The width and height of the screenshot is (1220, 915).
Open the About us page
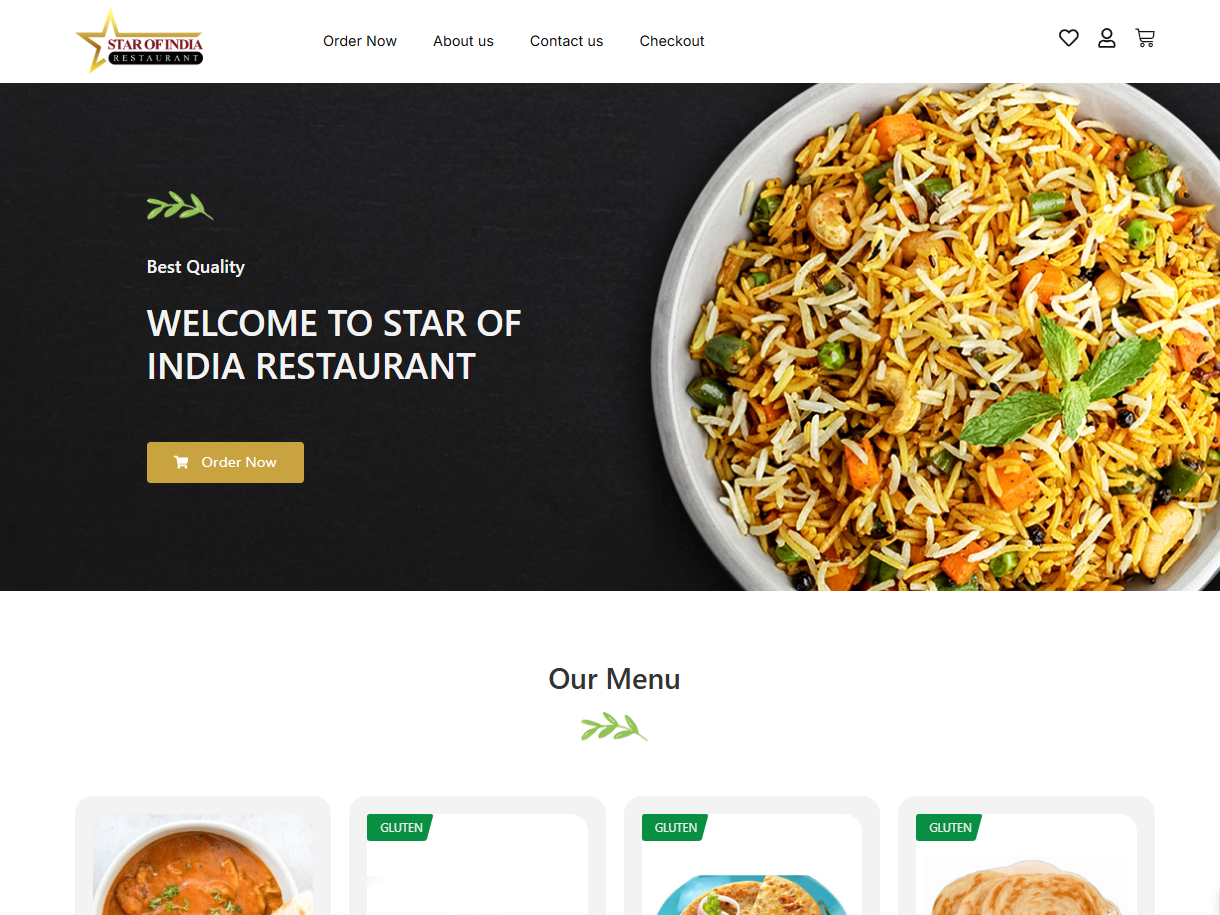[463, 41]
